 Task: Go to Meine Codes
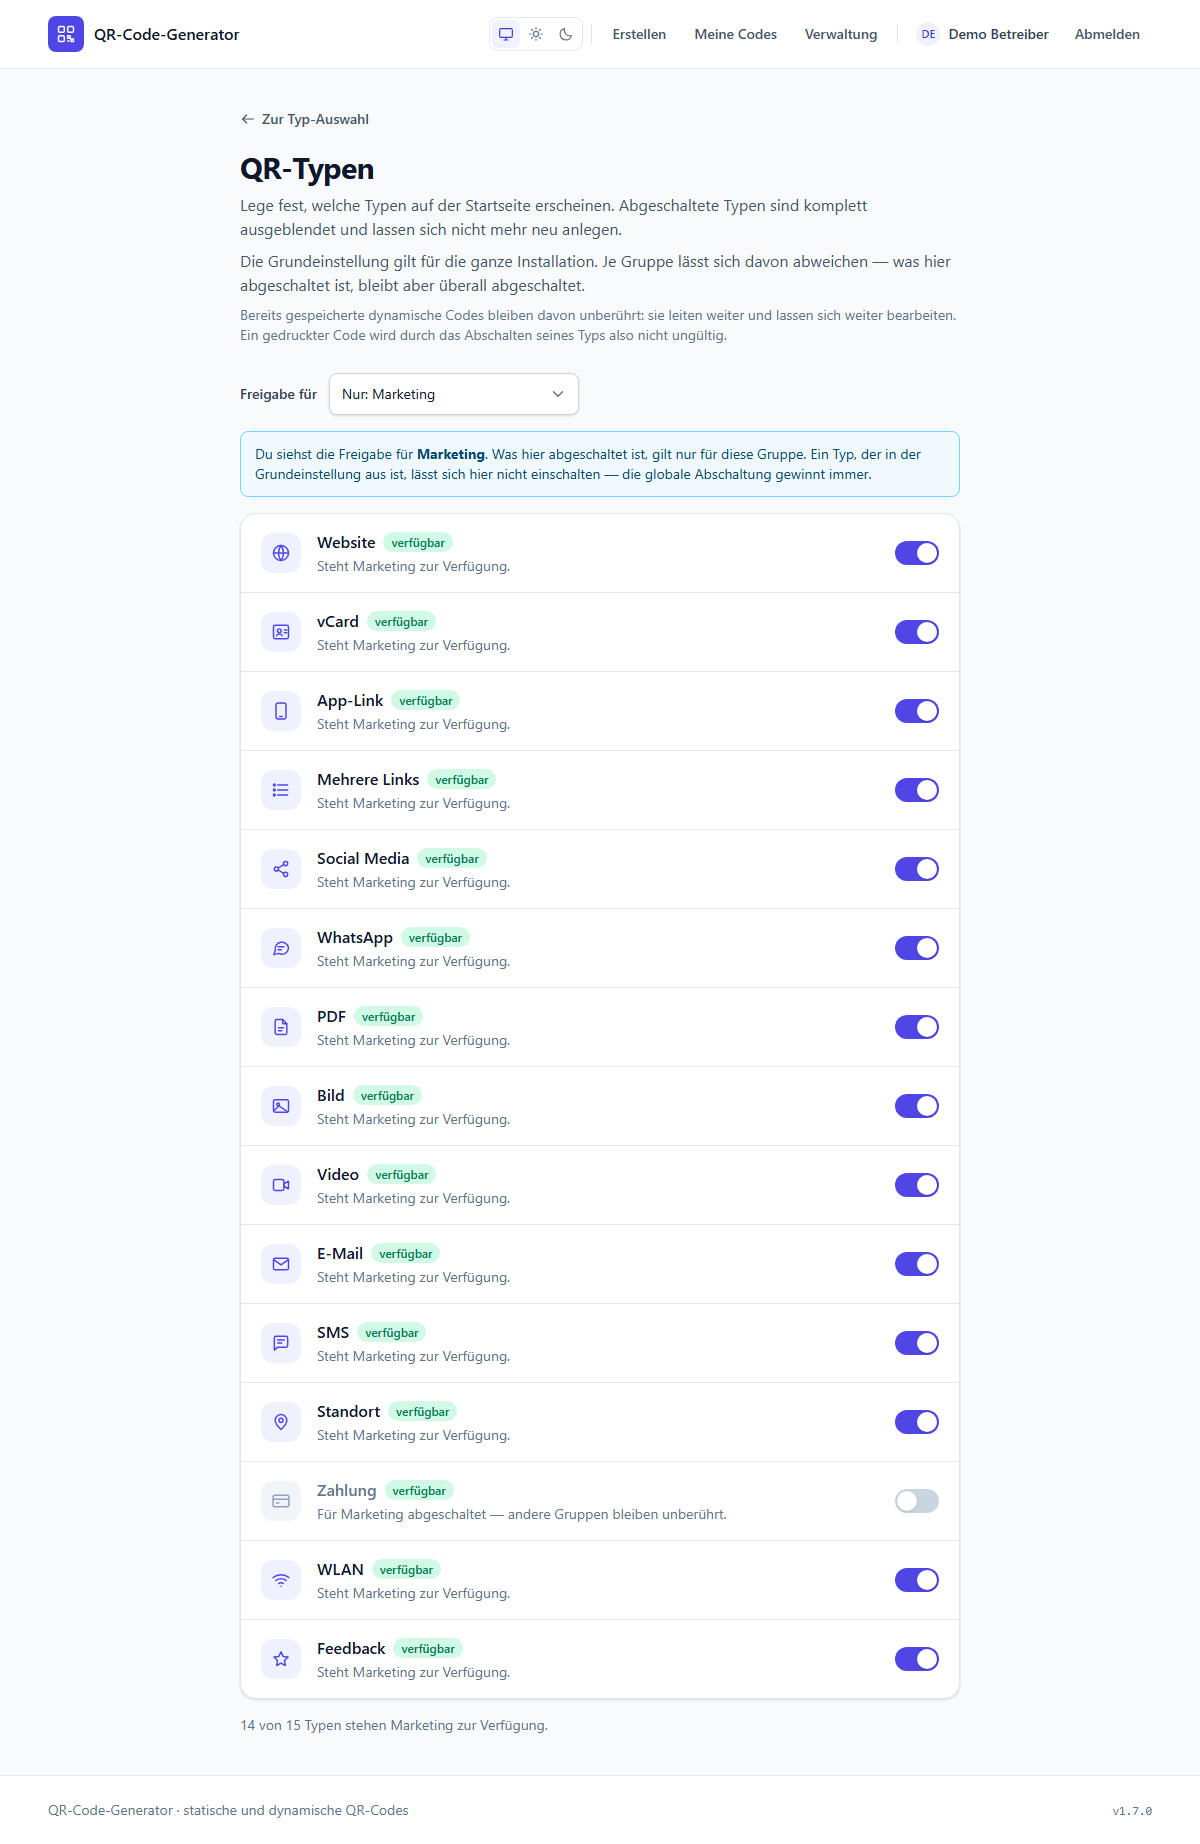736,34
